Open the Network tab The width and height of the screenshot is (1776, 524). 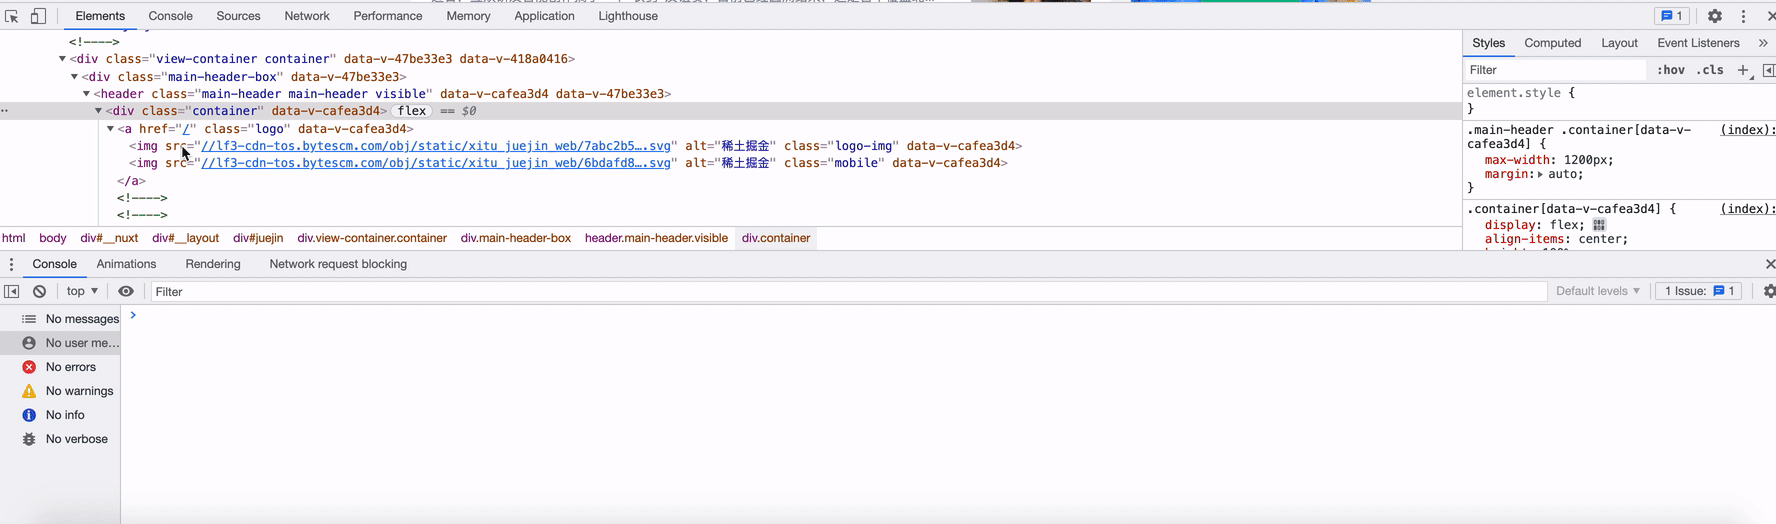coord(307,16)
